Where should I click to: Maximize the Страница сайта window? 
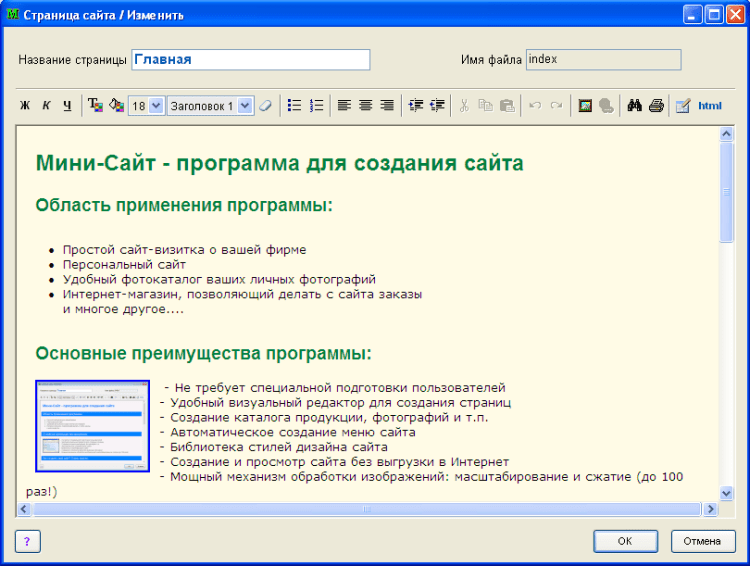(x=715, y=15)
